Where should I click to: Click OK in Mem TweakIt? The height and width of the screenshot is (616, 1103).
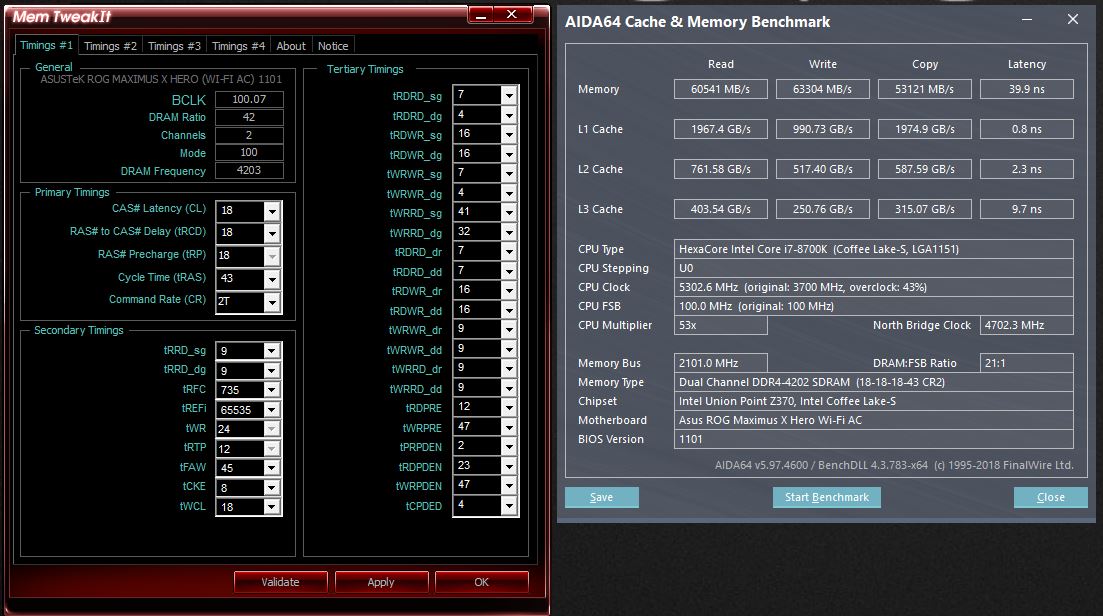[x=482, y=582]
